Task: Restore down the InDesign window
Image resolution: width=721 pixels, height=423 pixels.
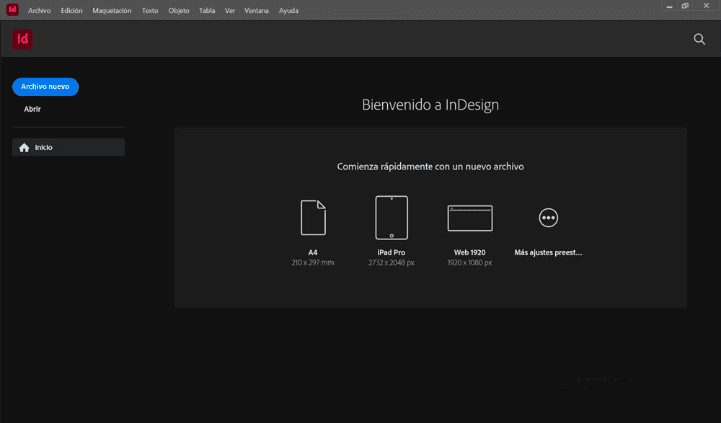Action: click(685, 6)
